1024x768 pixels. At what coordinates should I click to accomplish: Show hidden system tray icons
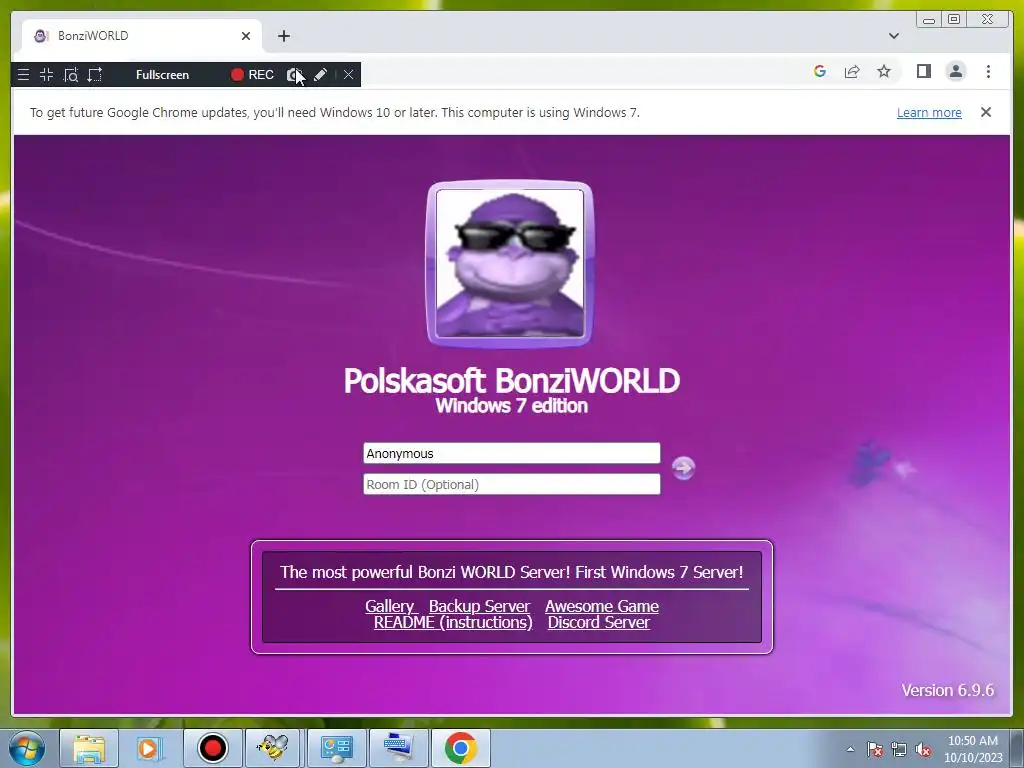(x=850, y=750)
